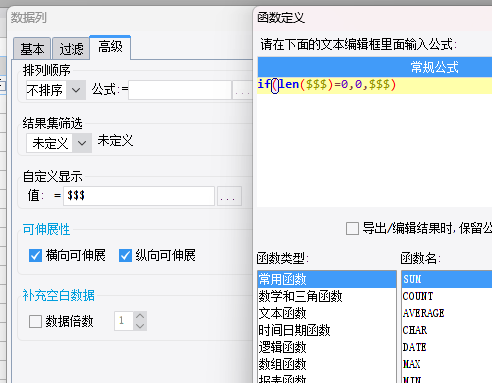This screenshot has height=383, width=492.
Task: Switch to the 基本 tab
Action: coord(32,49)
